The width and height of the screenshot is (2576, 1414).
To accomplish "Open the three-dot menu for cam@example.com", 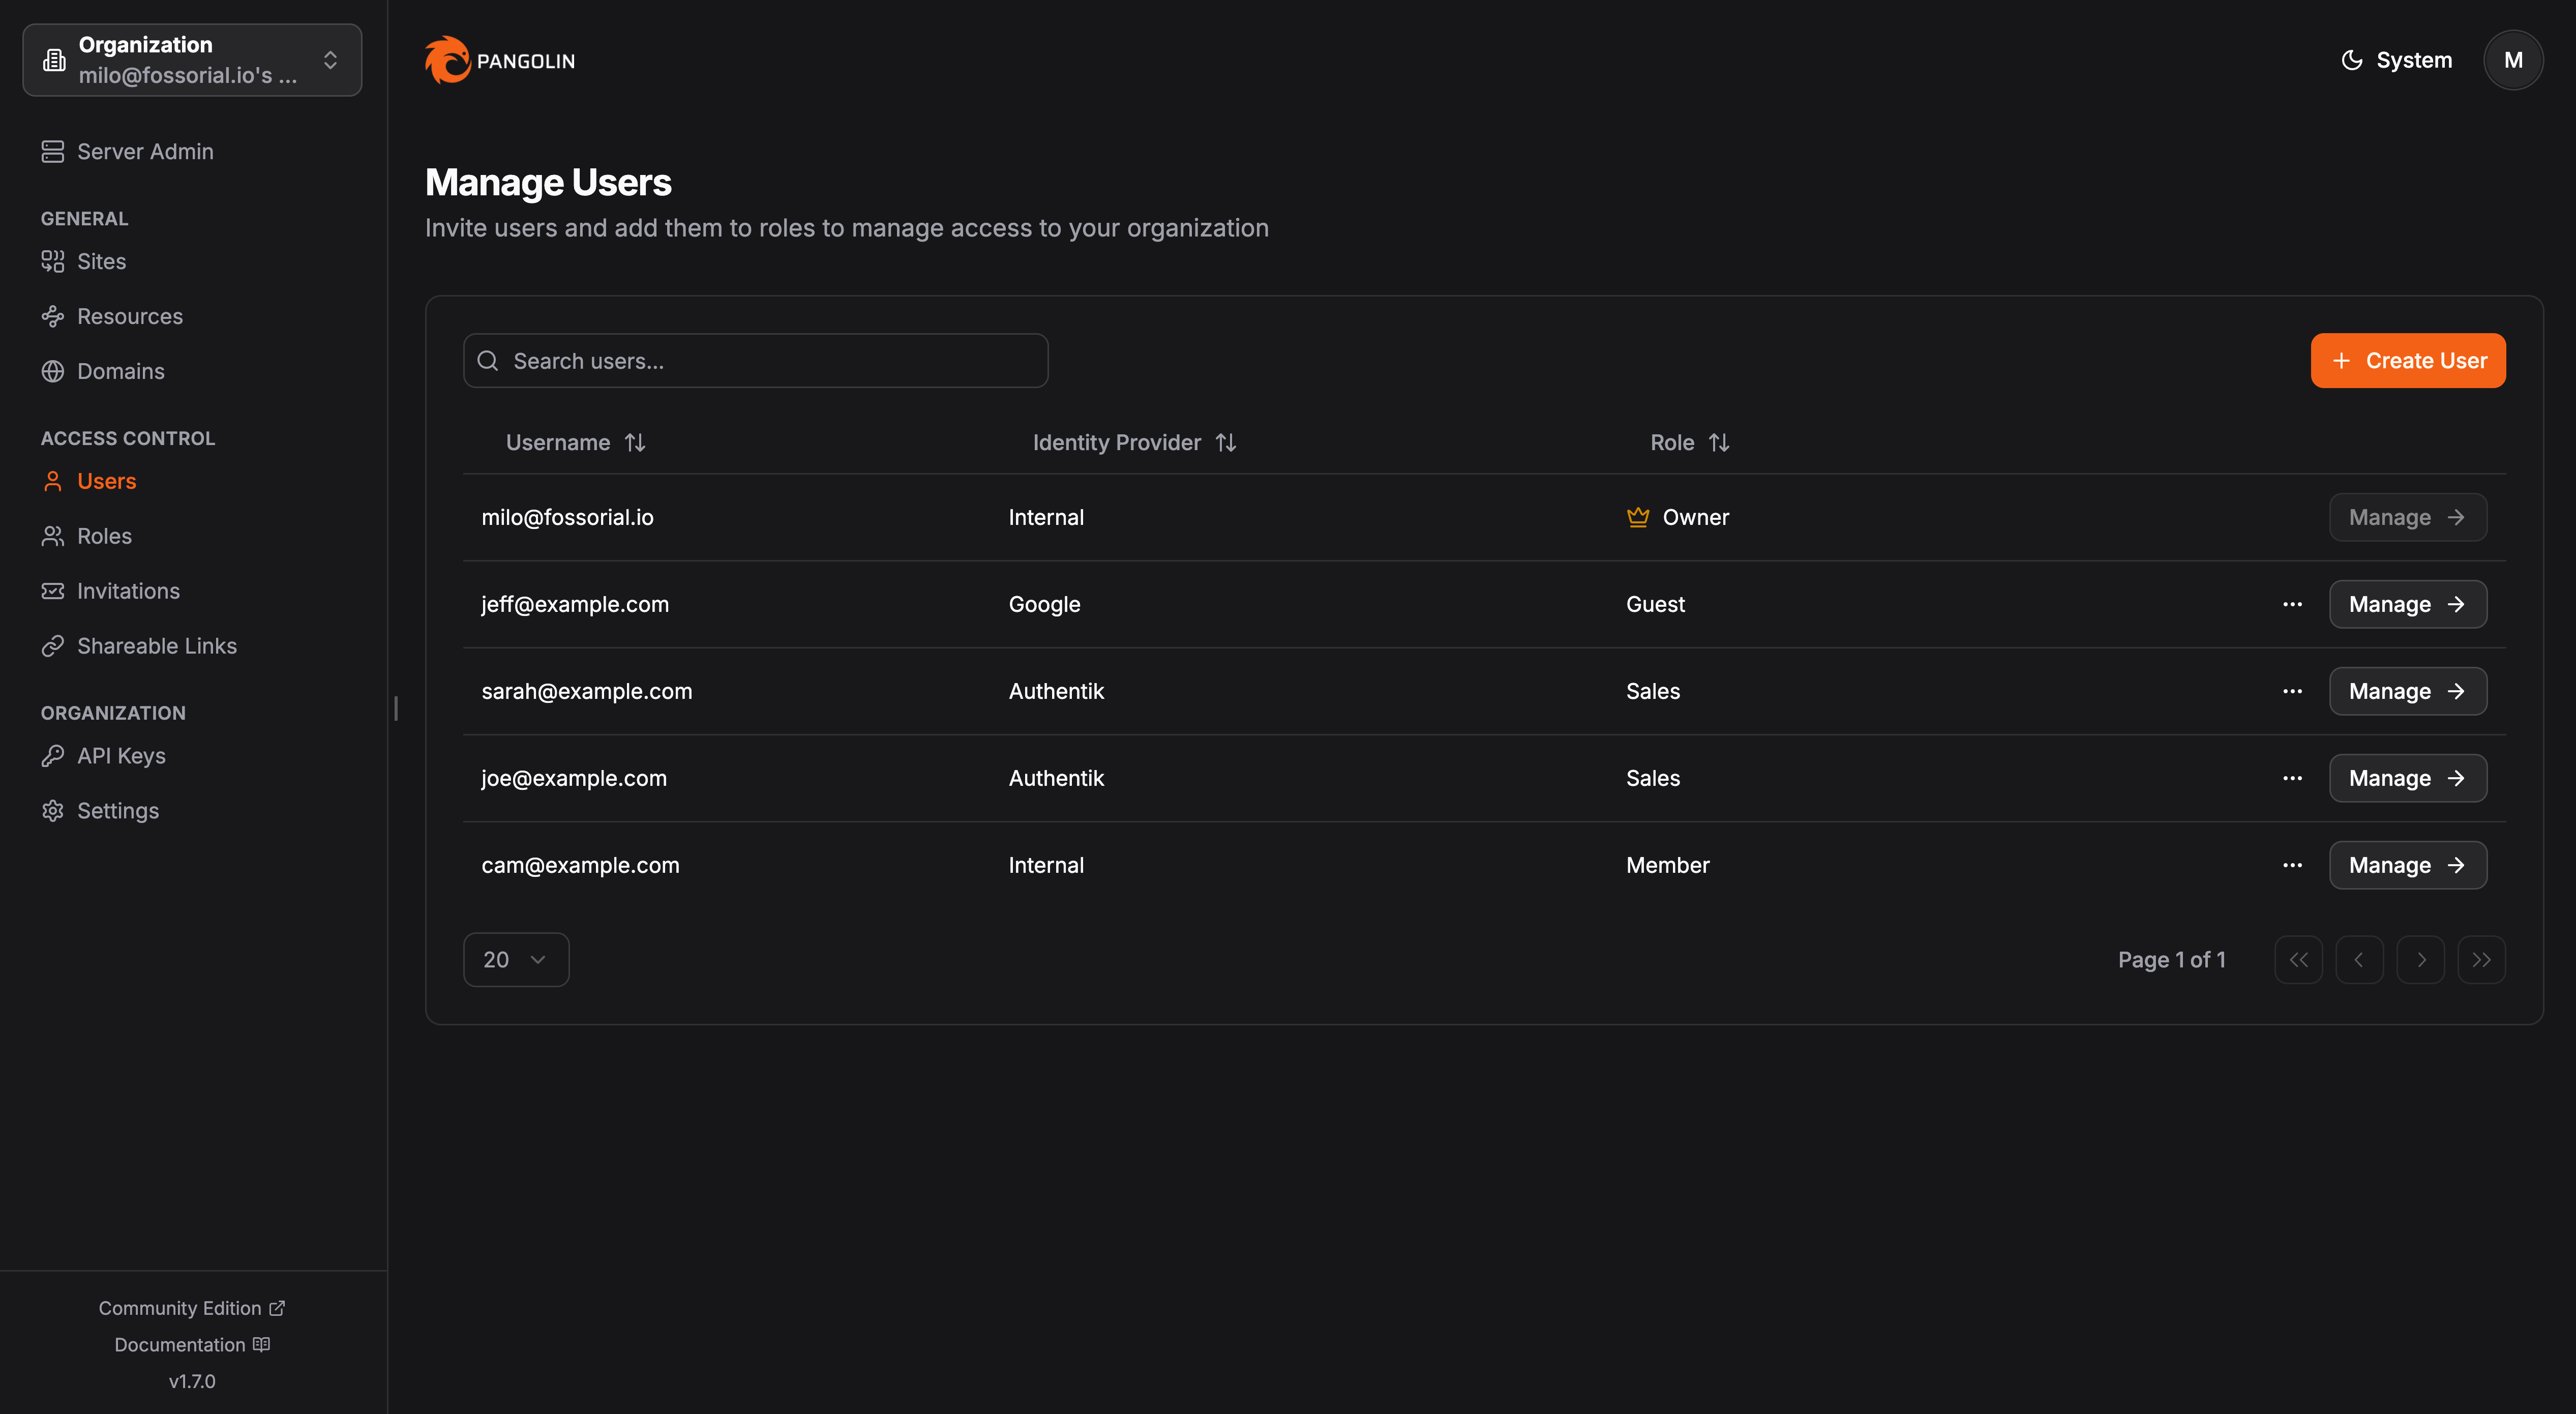I will (x=2292, y=865).
